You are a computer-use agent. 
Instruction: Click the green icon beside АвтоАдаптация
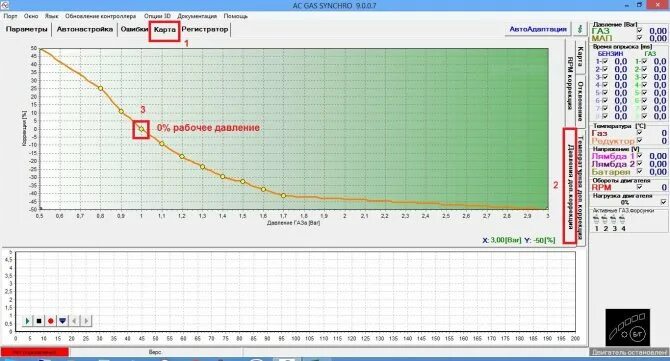click(x=580, y=29)
